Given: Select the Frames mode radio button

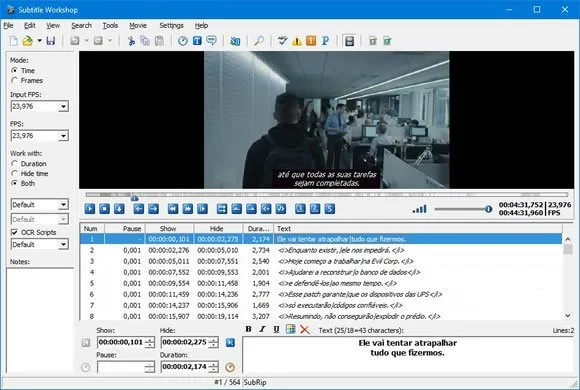Looking at the screenshot, I should 14,80.
